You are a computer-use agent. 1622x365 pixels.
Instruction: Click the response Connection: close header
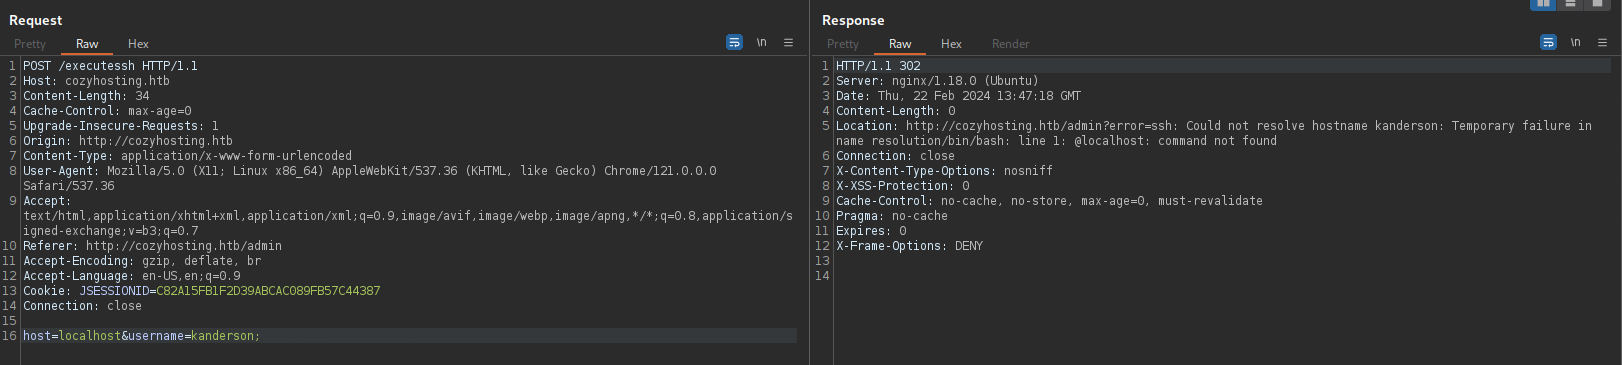click(895, 156)
